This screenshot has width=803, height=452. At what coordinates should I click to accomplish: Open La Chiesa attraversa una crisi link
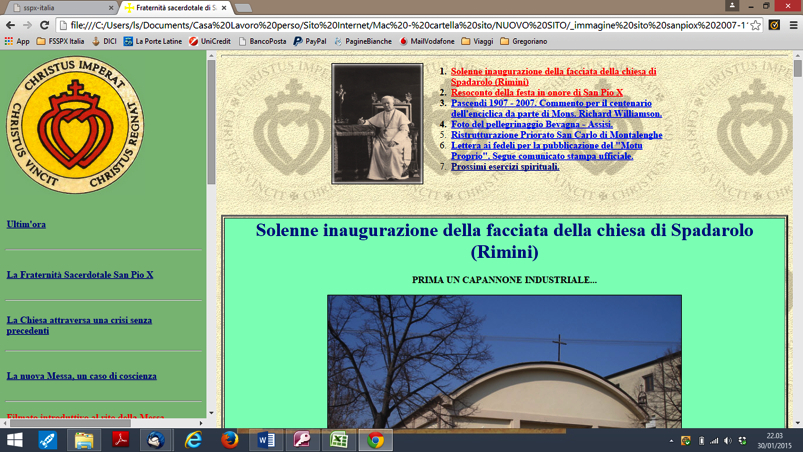pyautogui.click(x=79, y=326)
